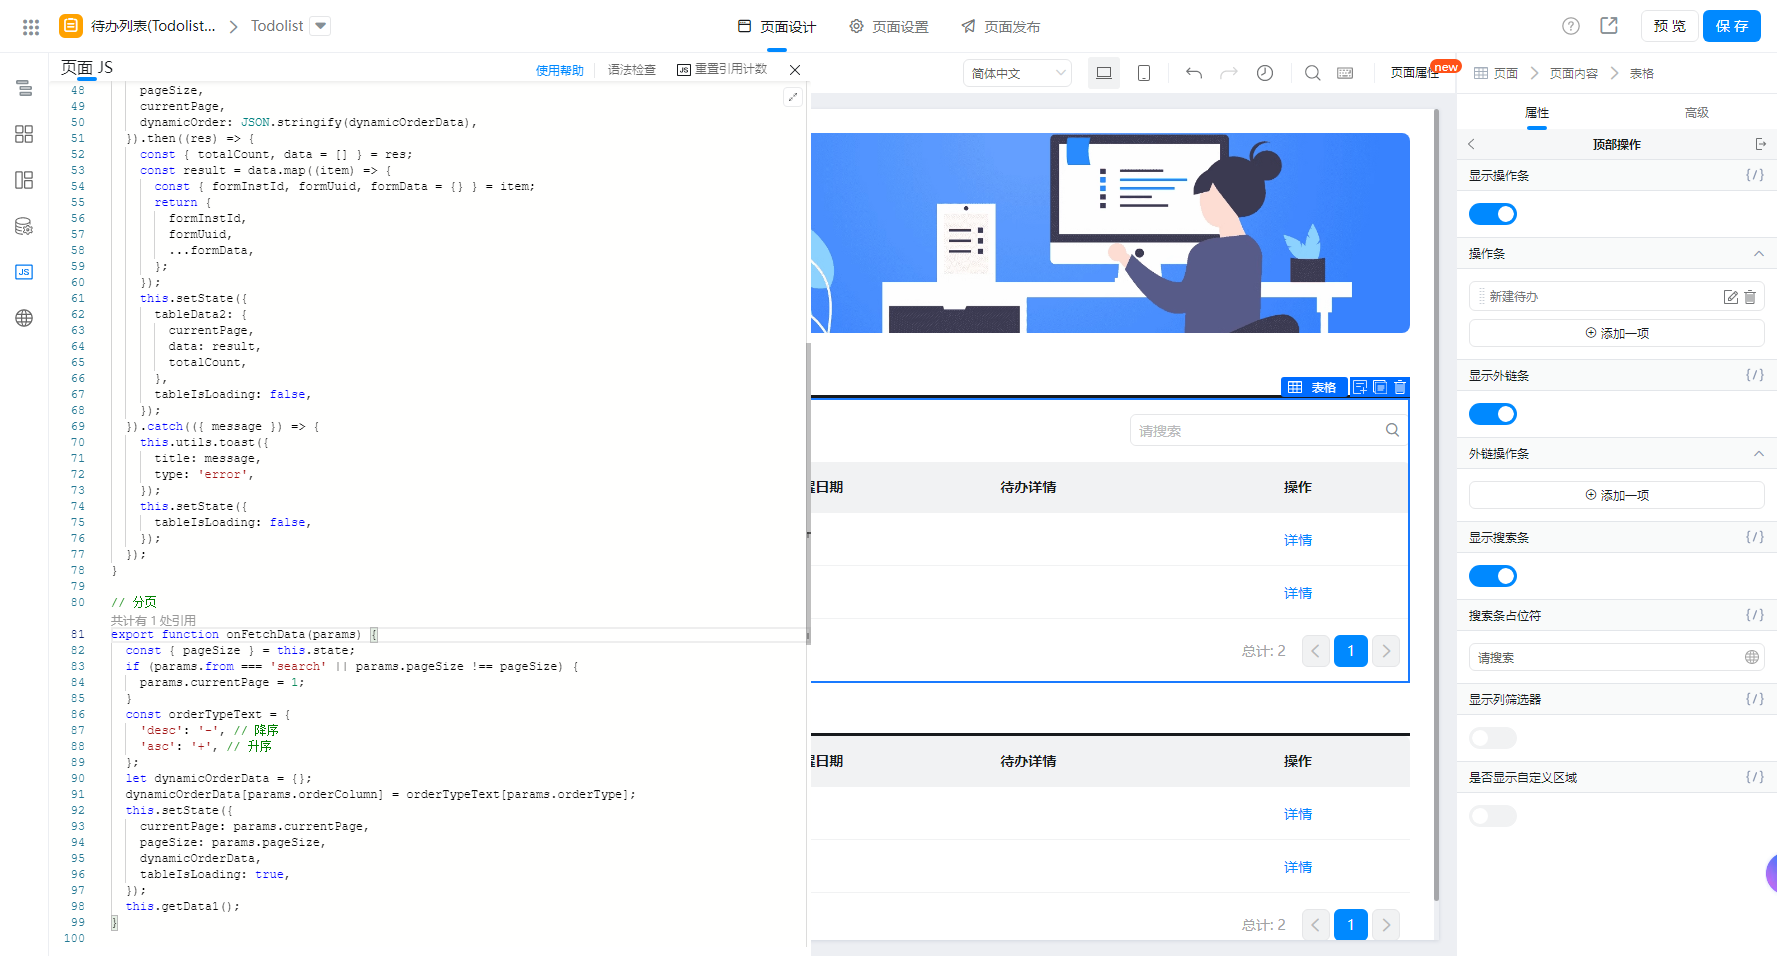Click the search magnifier in toolbar
This screenshot has width=1777, height=956.
coord(1313,73)
